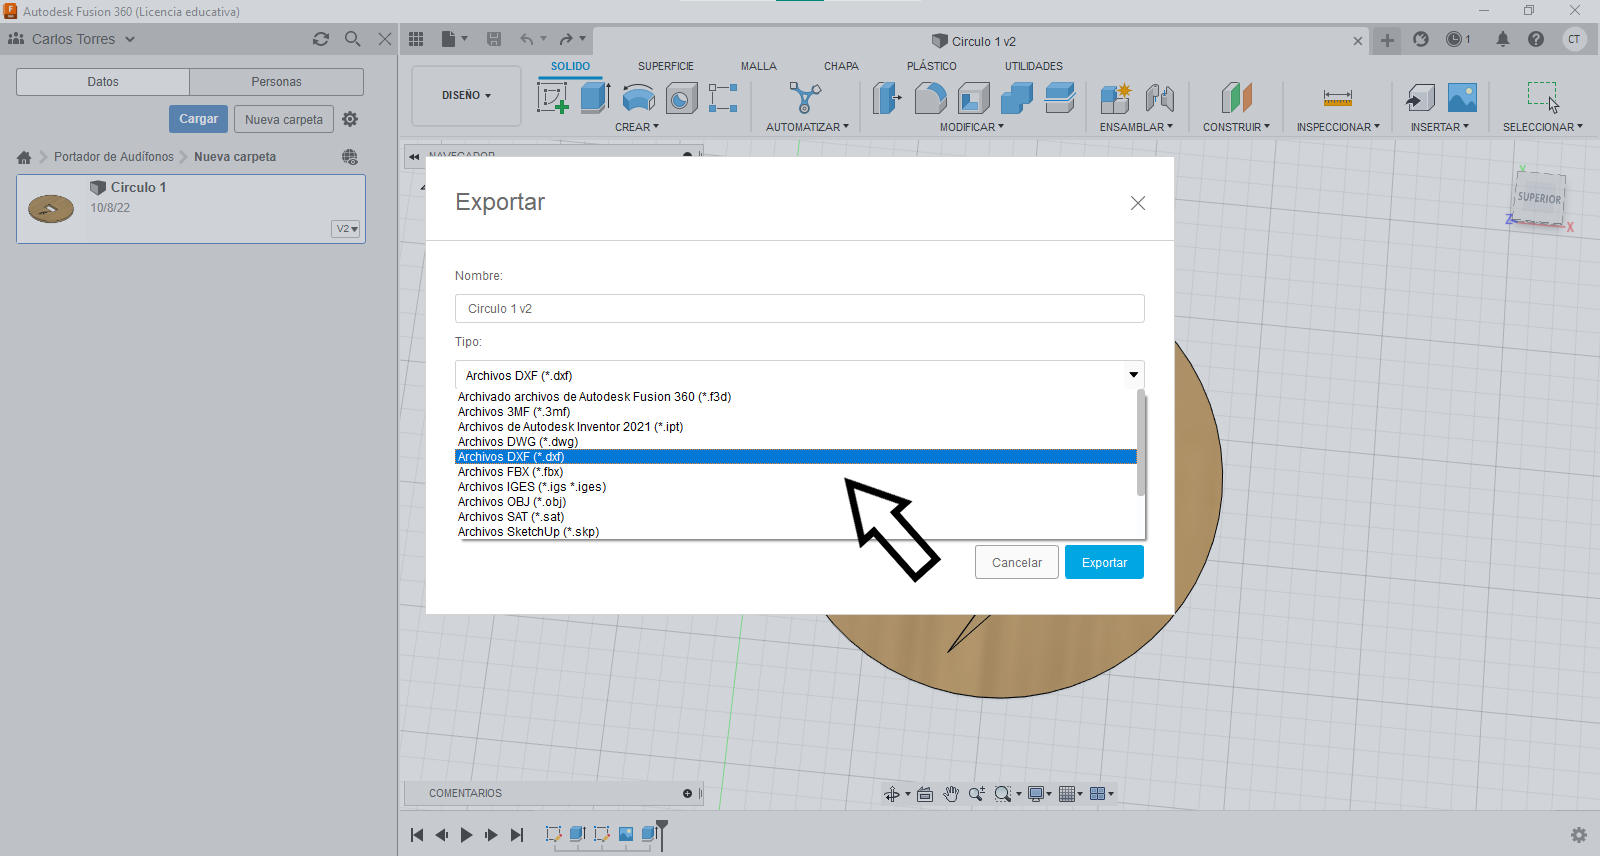
Task: Click the blue Exportar button
Action: pos(1104,562)
